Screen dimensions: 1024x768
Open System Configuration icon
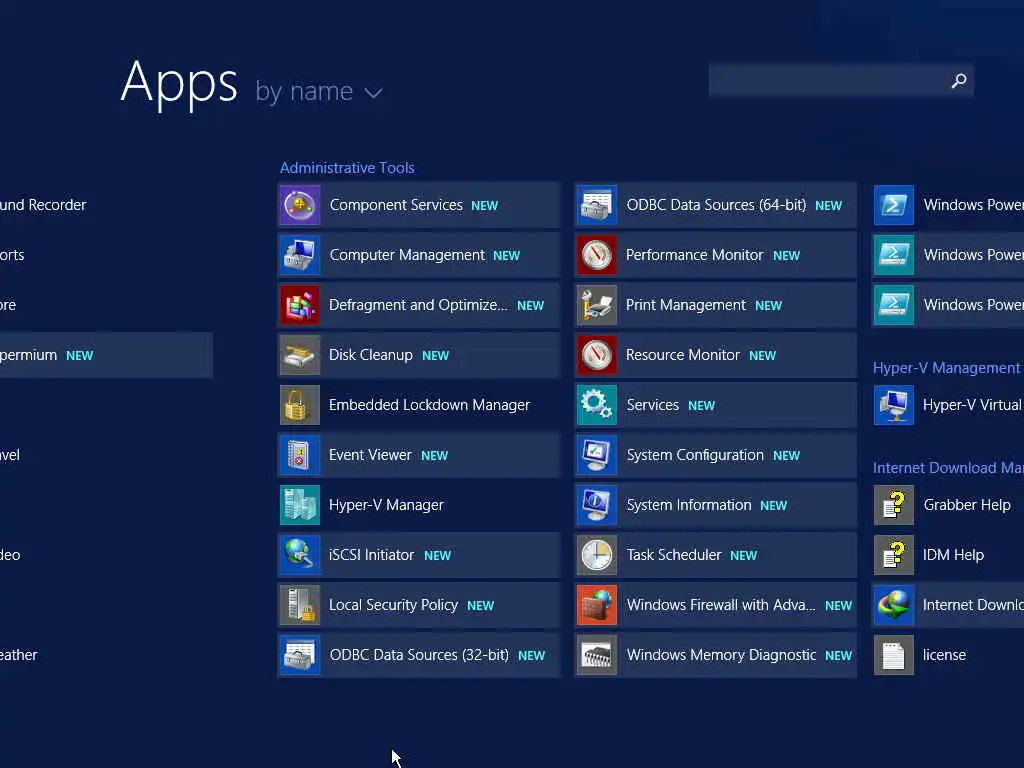597,455
